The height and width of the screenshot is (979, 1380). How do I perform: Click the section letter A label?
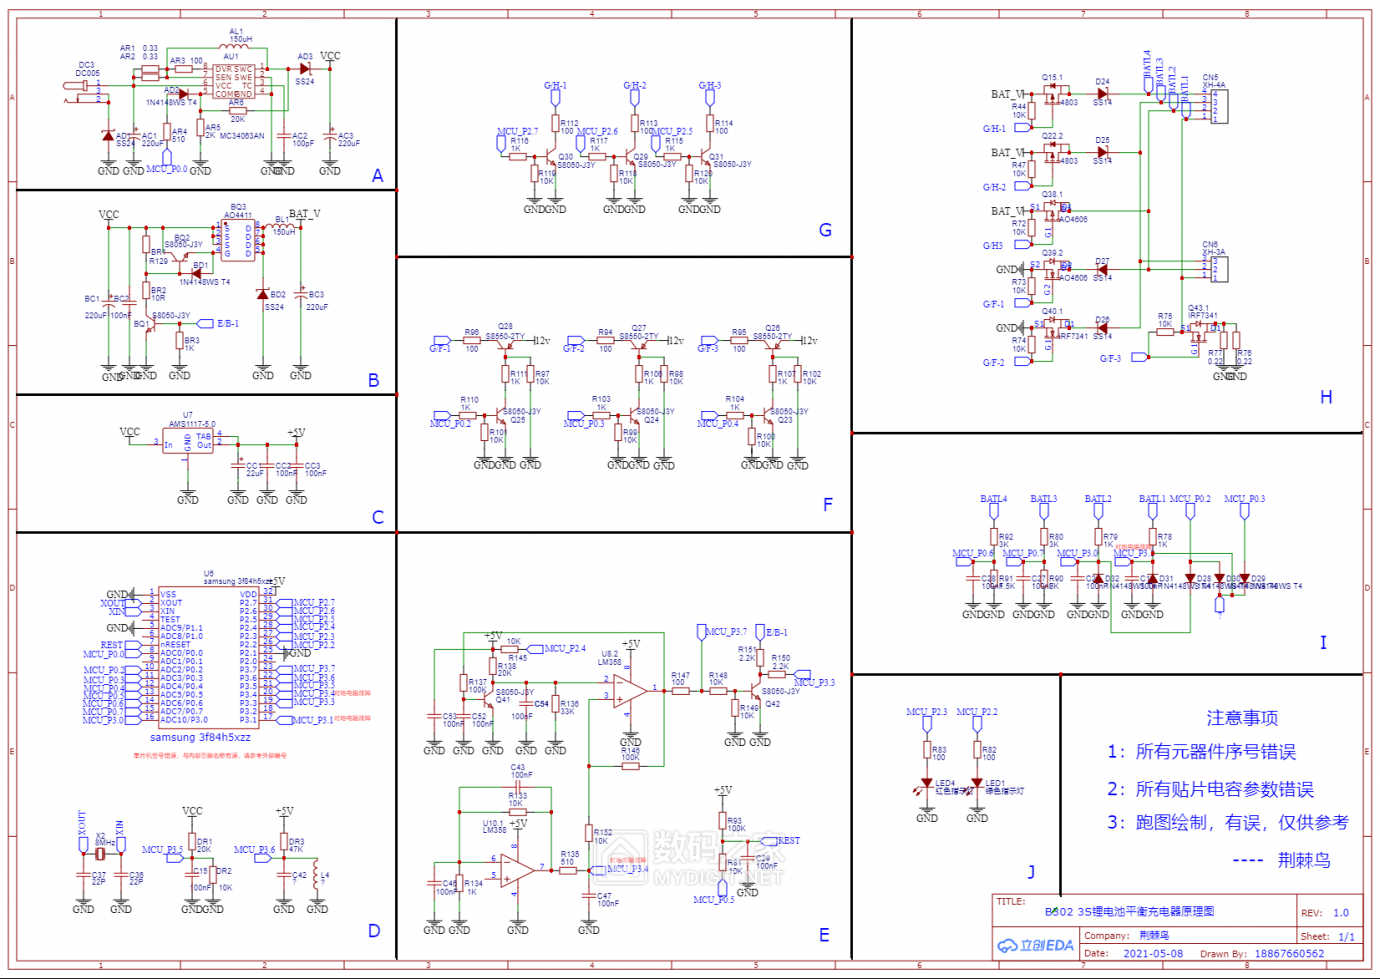click(x=377, y=176)
